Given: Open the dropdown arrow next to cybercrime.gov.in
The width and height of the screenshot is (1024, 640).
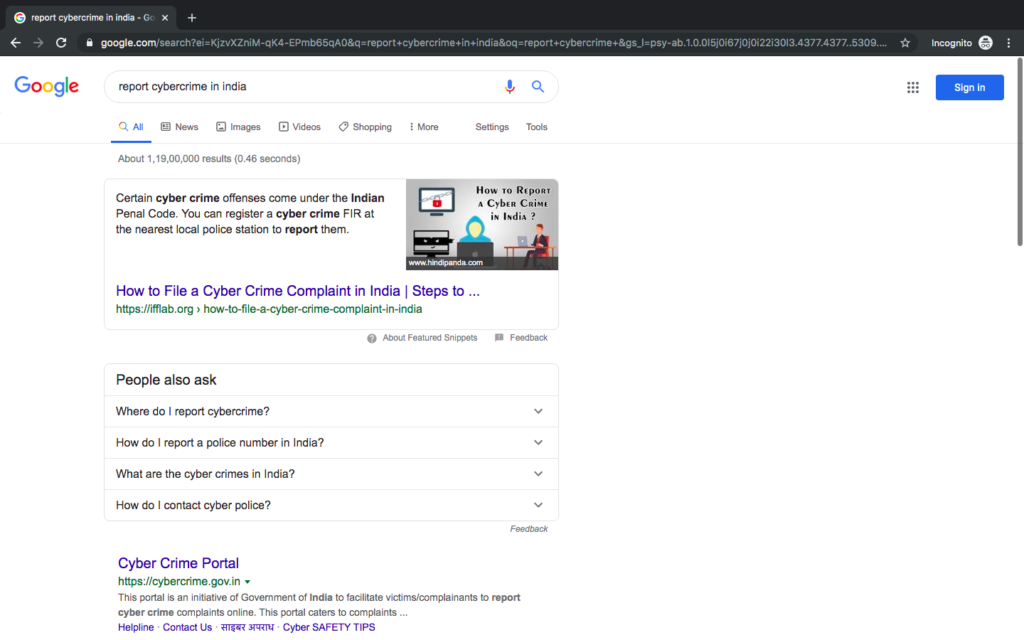Looking at the screenshot, I should point(248,582).
